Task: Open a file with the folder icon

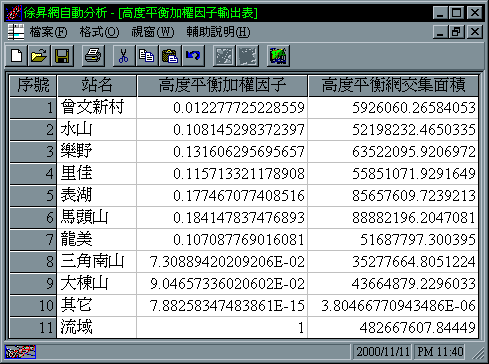Action: click(39, 56)
